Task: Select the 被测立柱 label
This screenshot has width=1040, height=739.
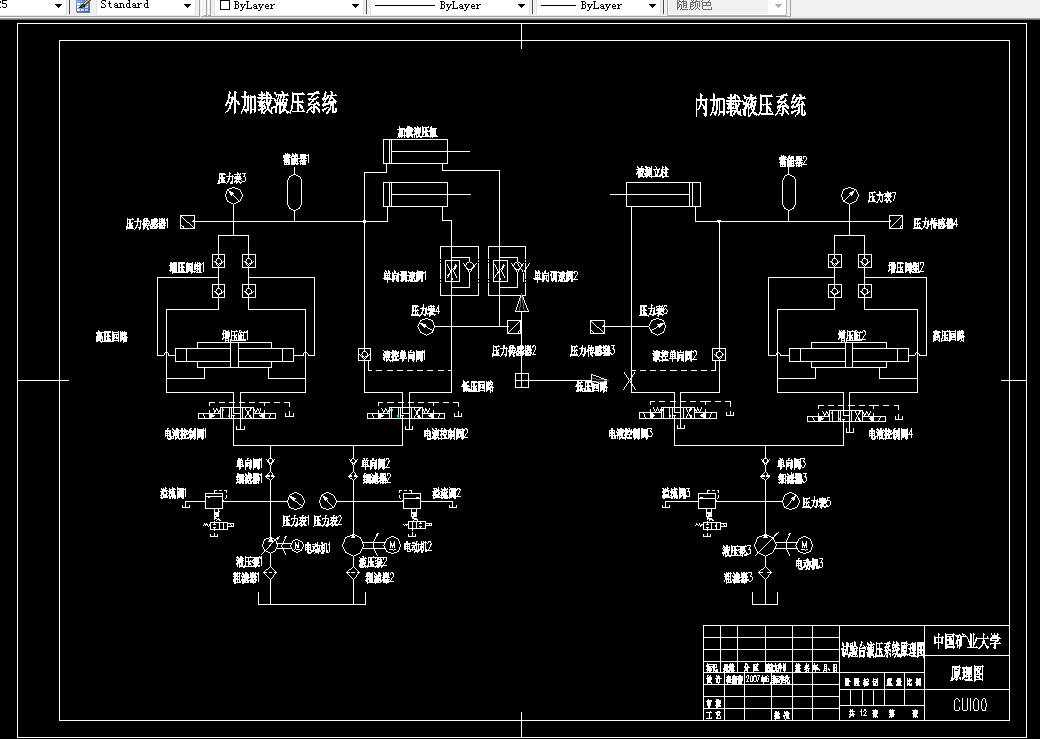Action: 653,172
